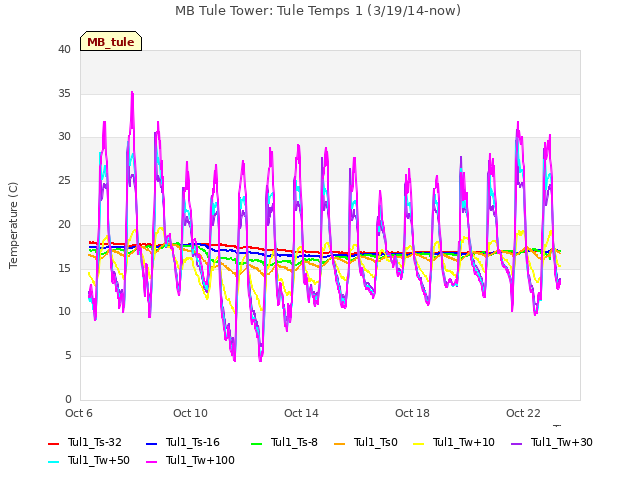Click the green Tul1_Ts-8 legend swatch
The image size is (640, 480).
click(256, 444)
